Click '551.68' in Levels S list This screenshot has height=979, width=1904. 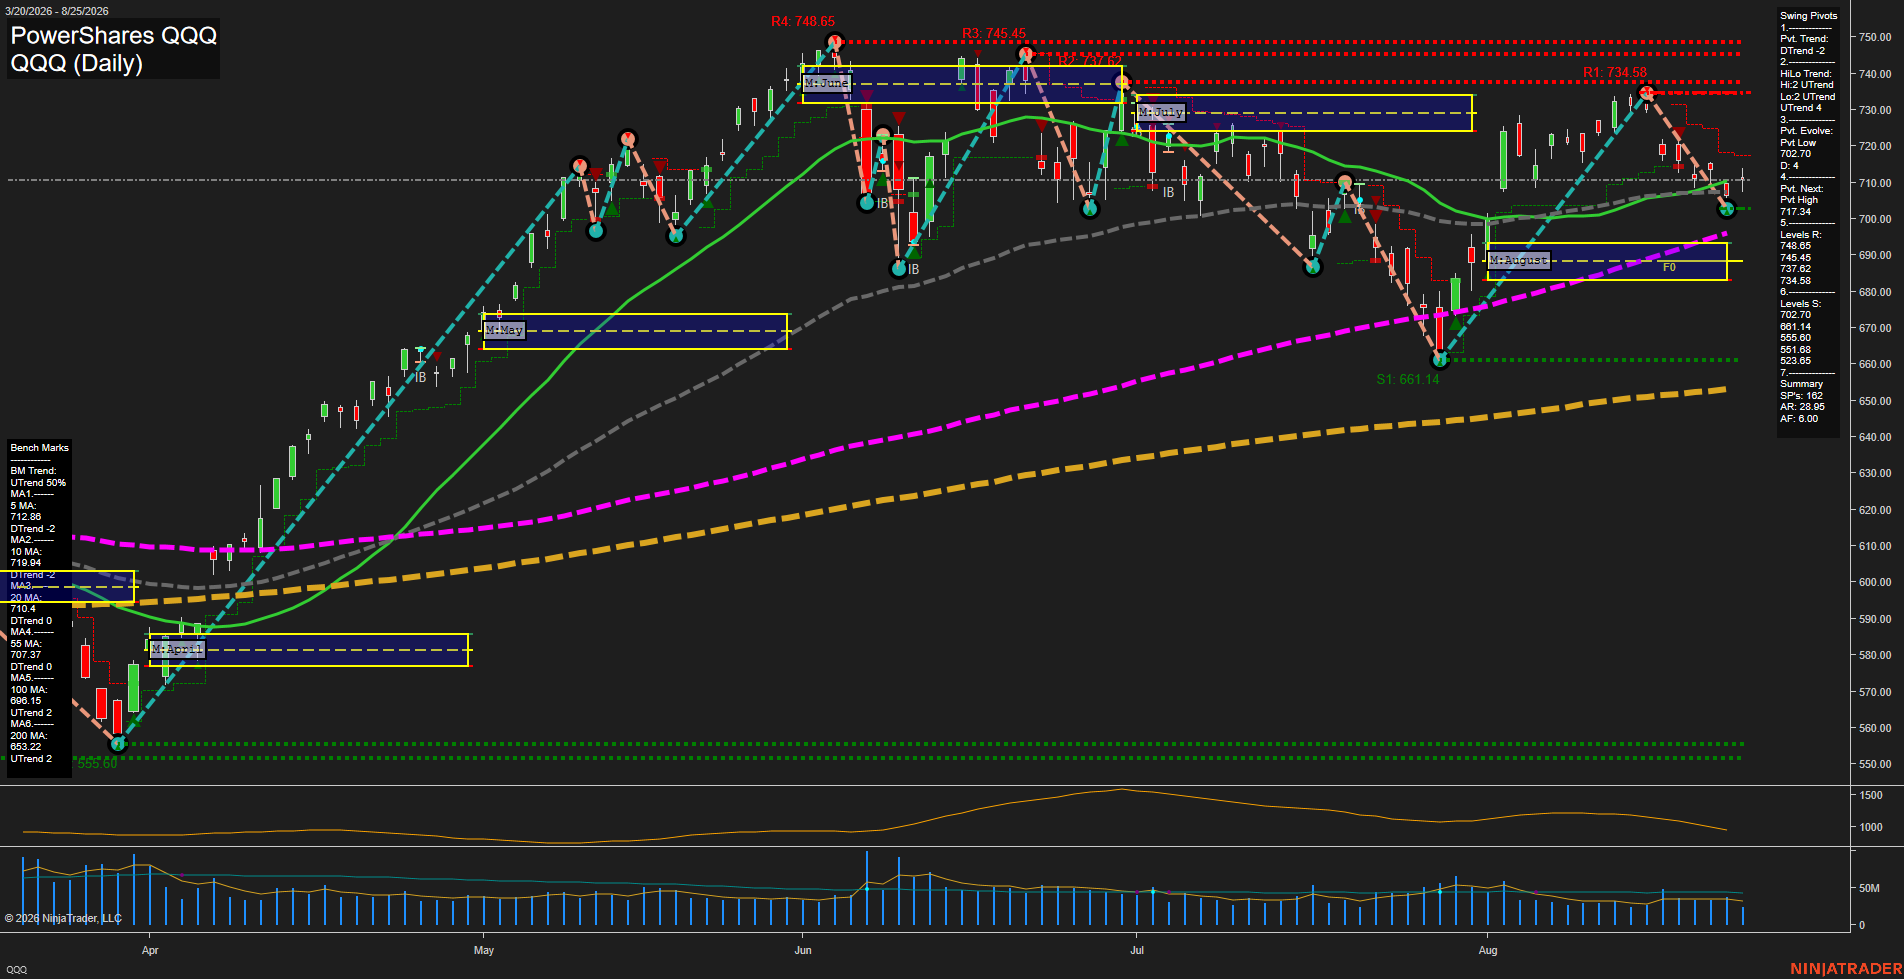(x=1795, y=350)
